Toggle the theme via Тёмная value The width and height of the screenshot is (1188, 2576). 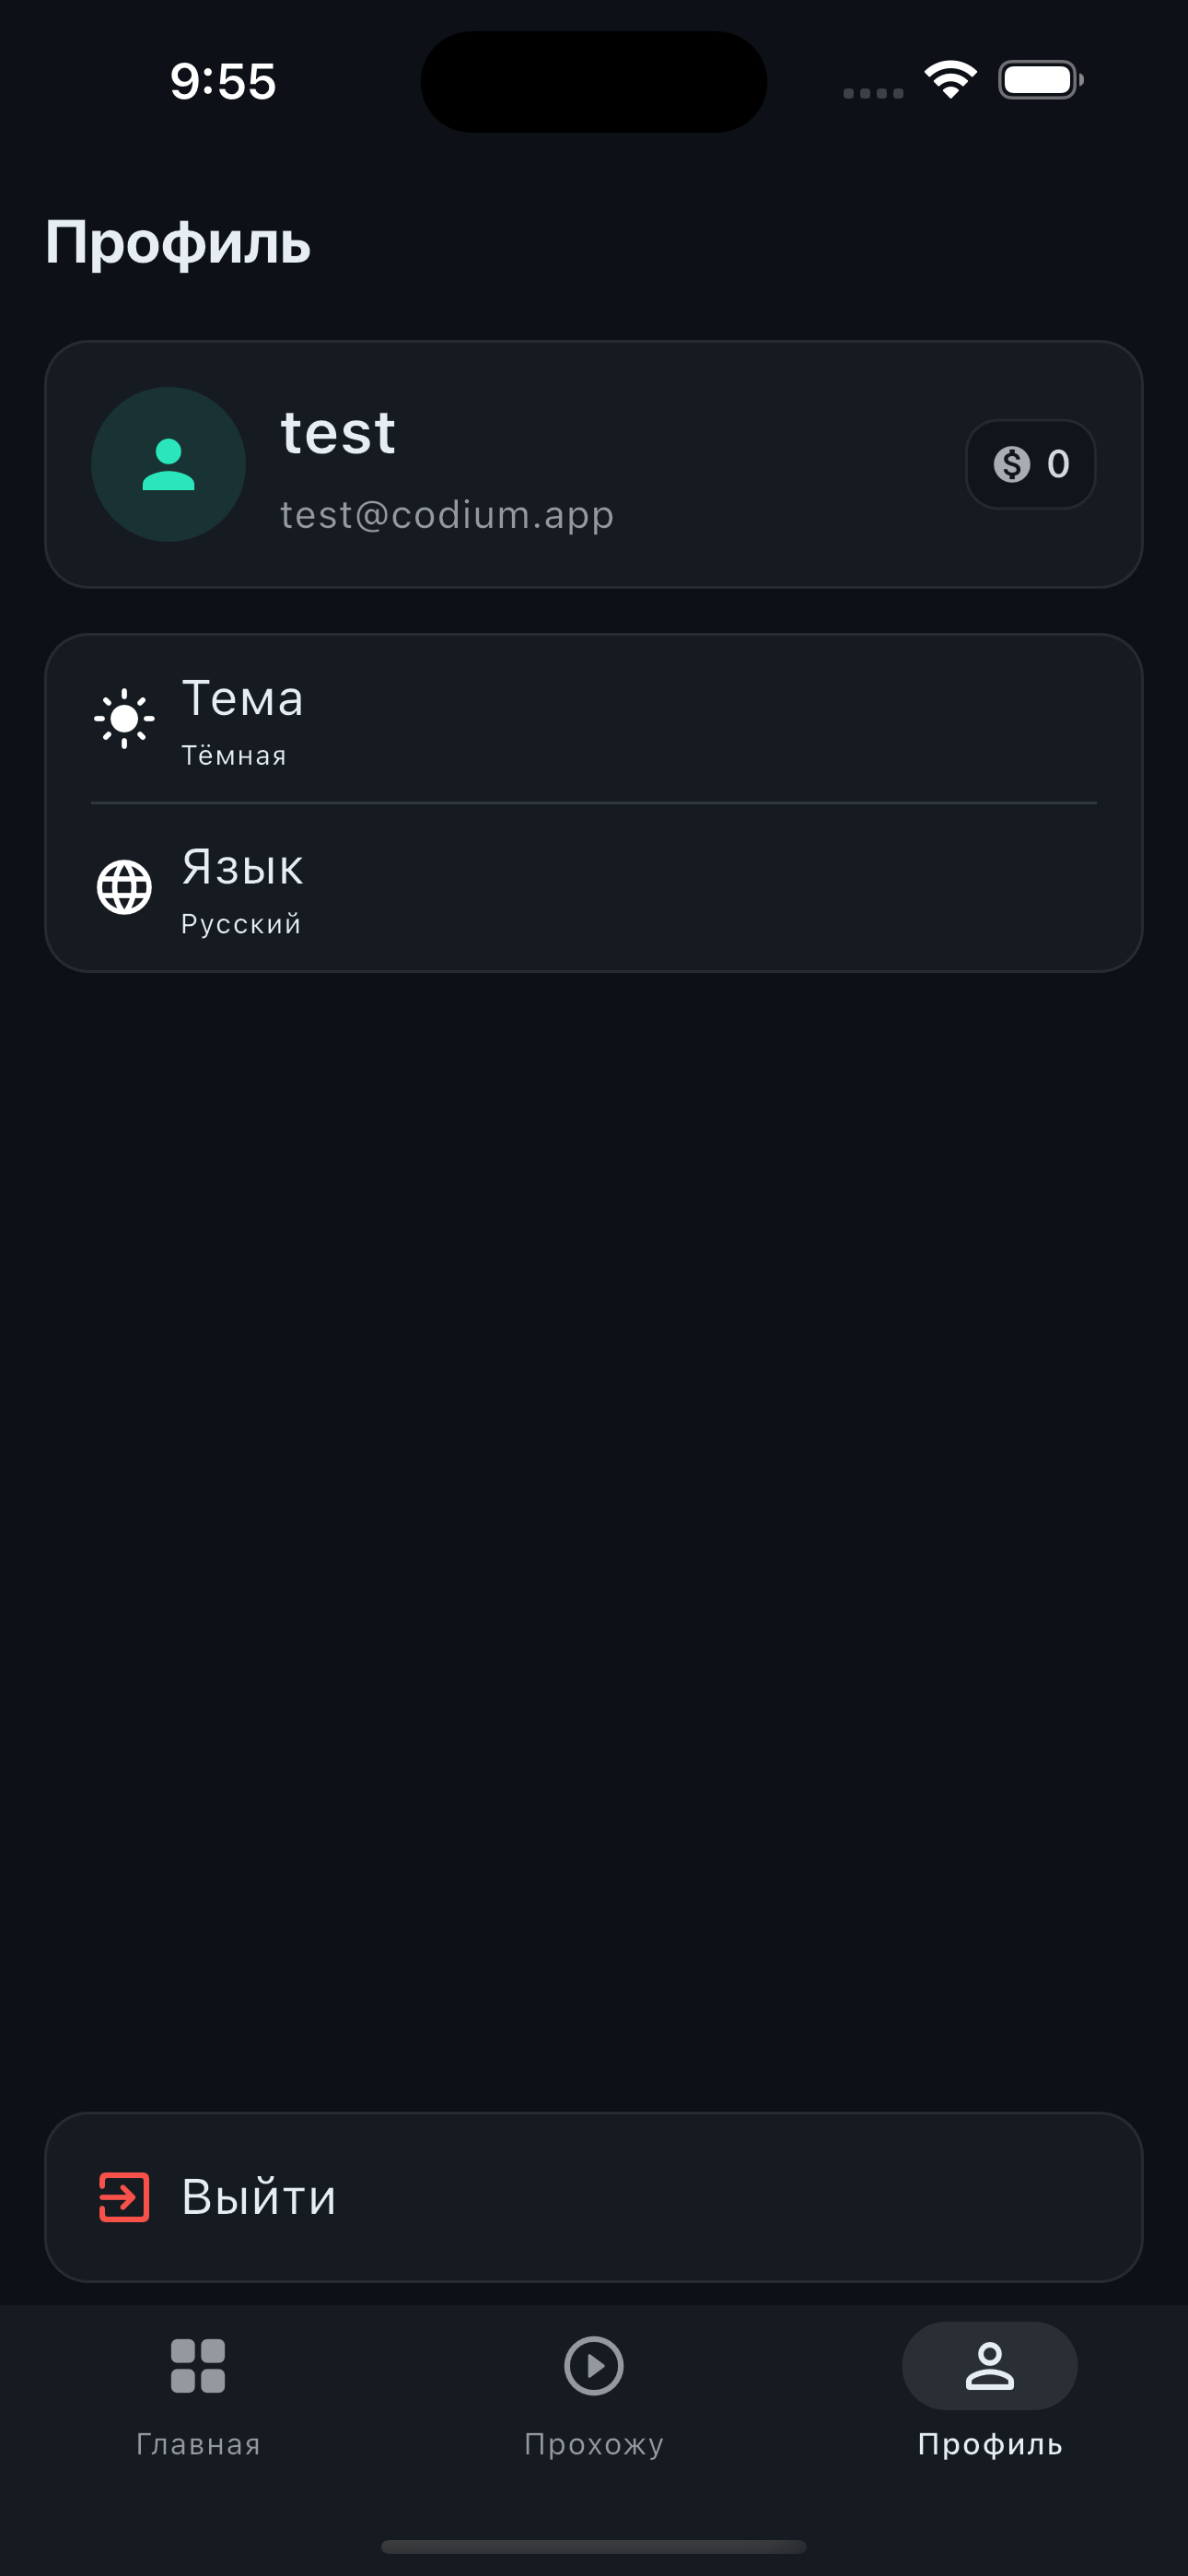click(x=234, y=756)
